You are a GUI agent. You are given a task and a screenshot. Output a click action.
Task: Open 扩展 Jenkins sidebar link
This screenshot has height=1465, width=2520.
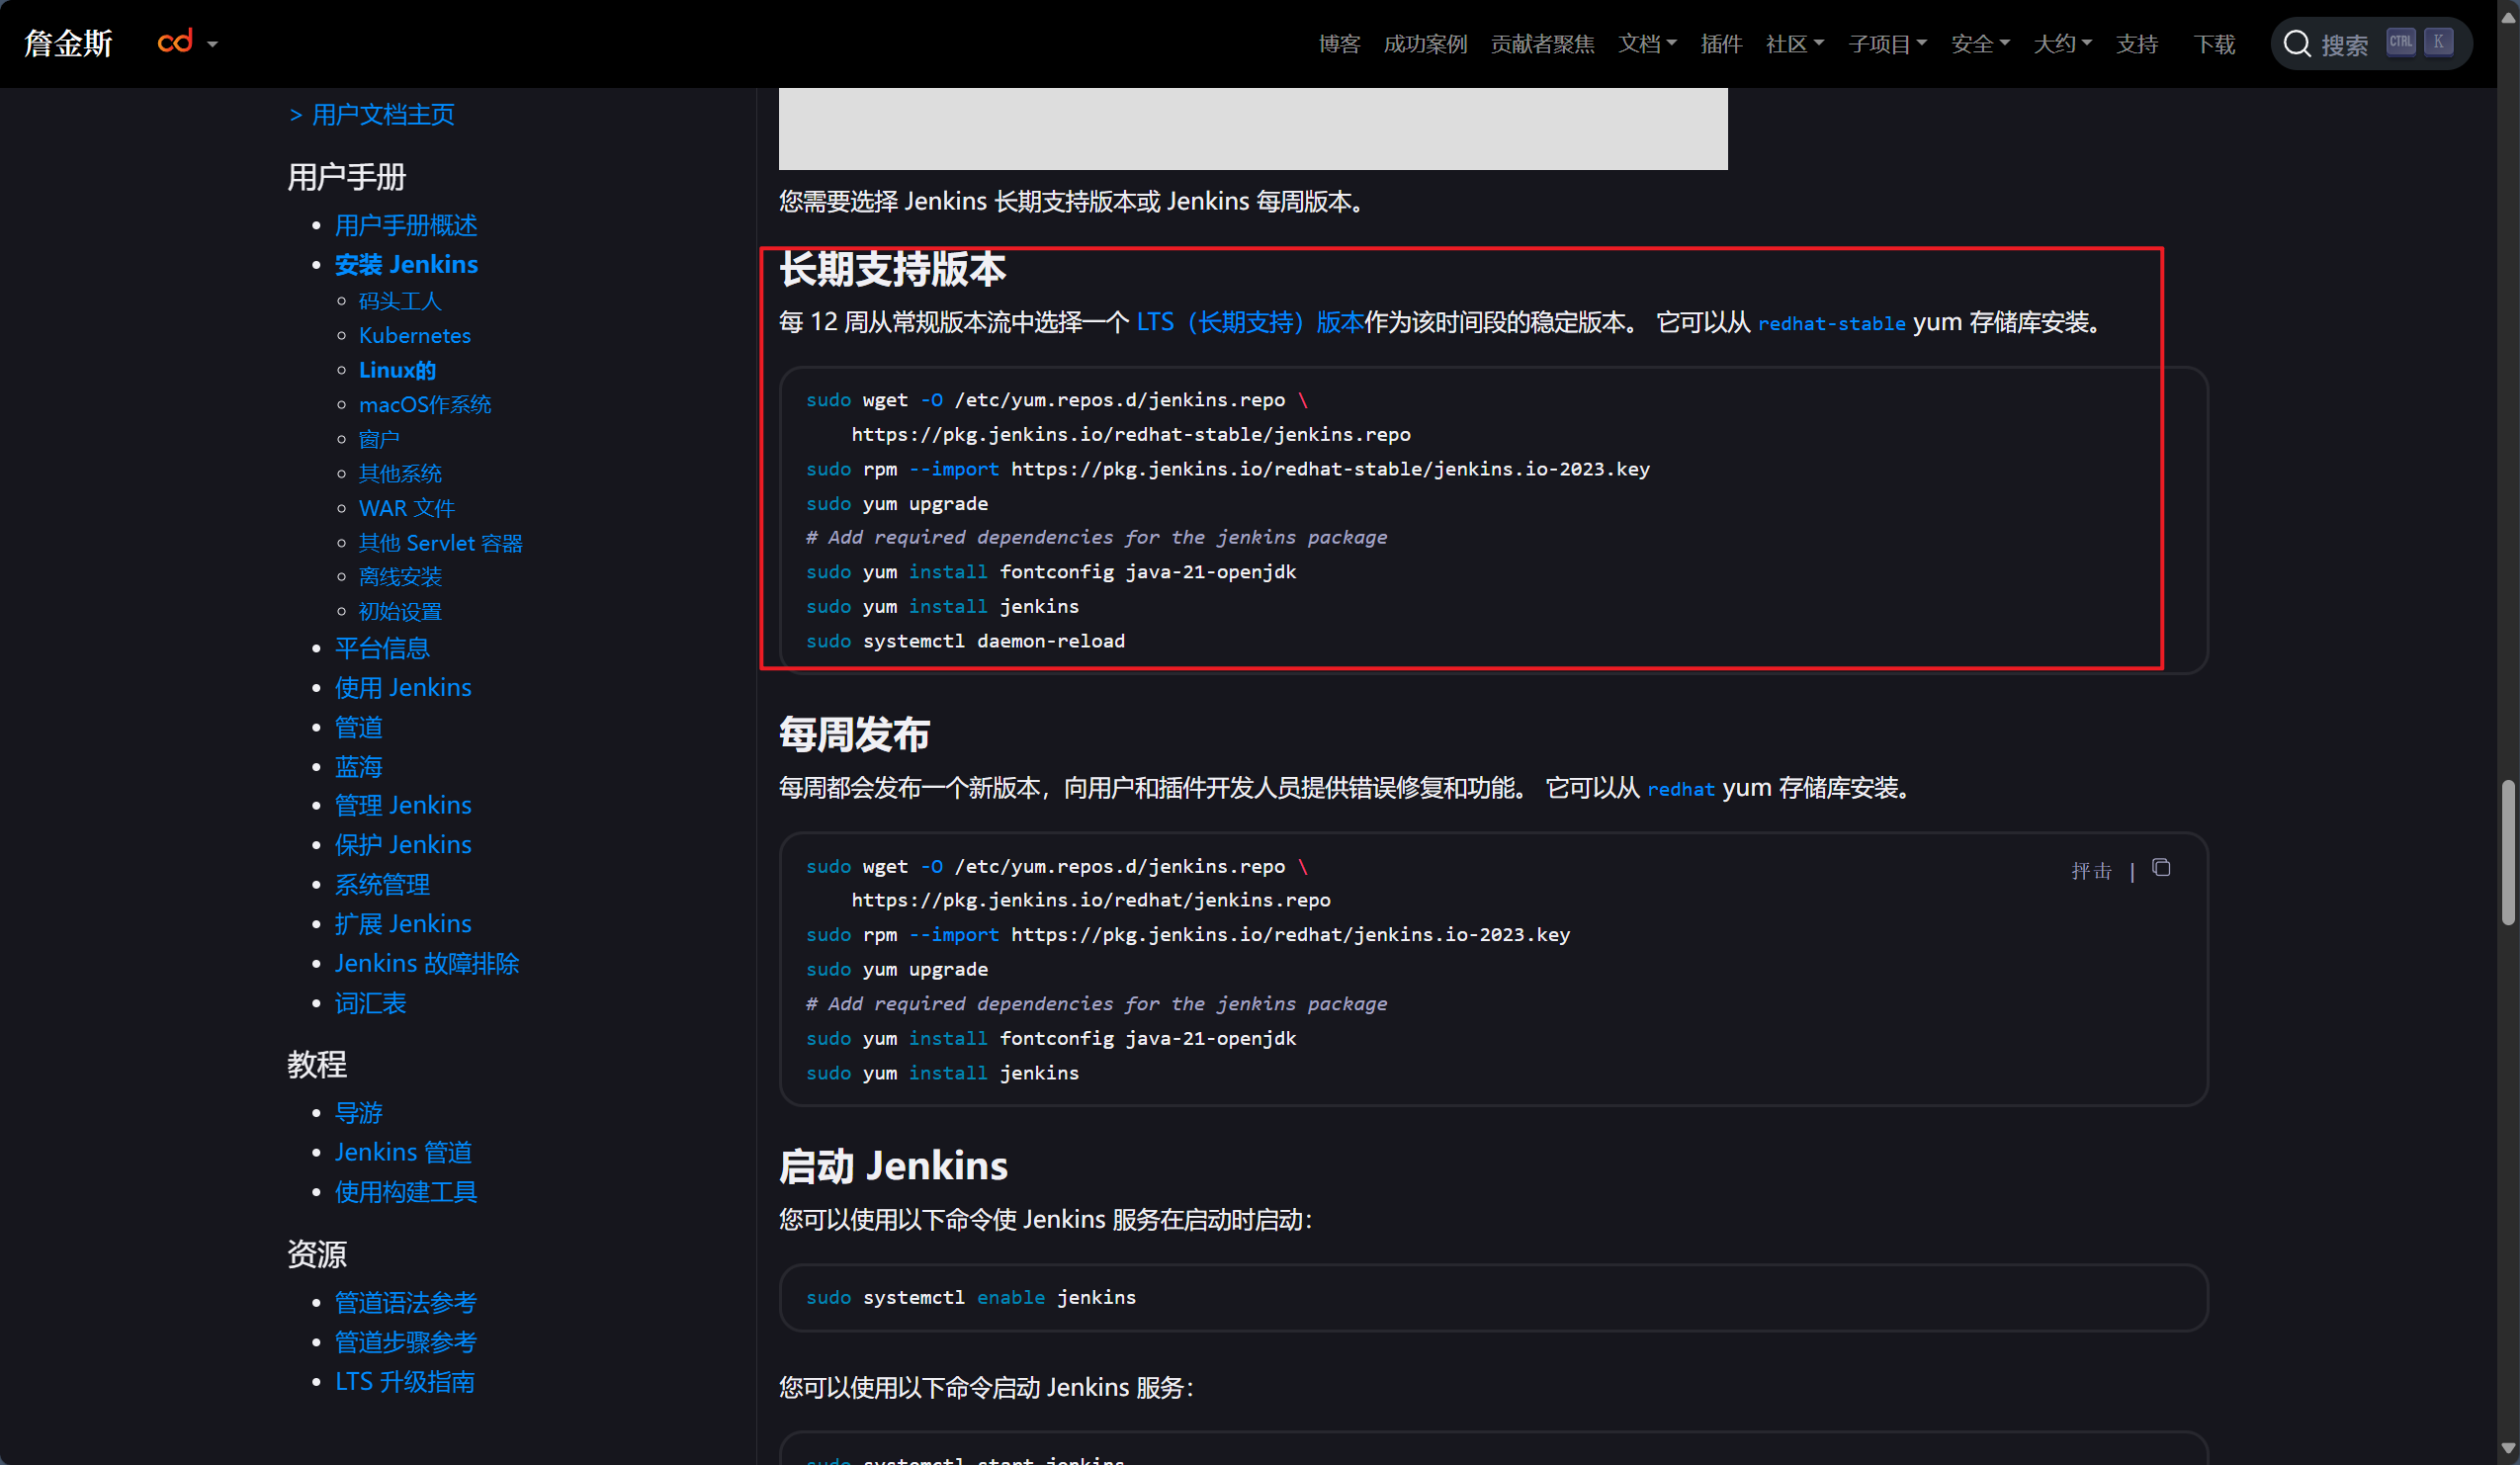403,923
